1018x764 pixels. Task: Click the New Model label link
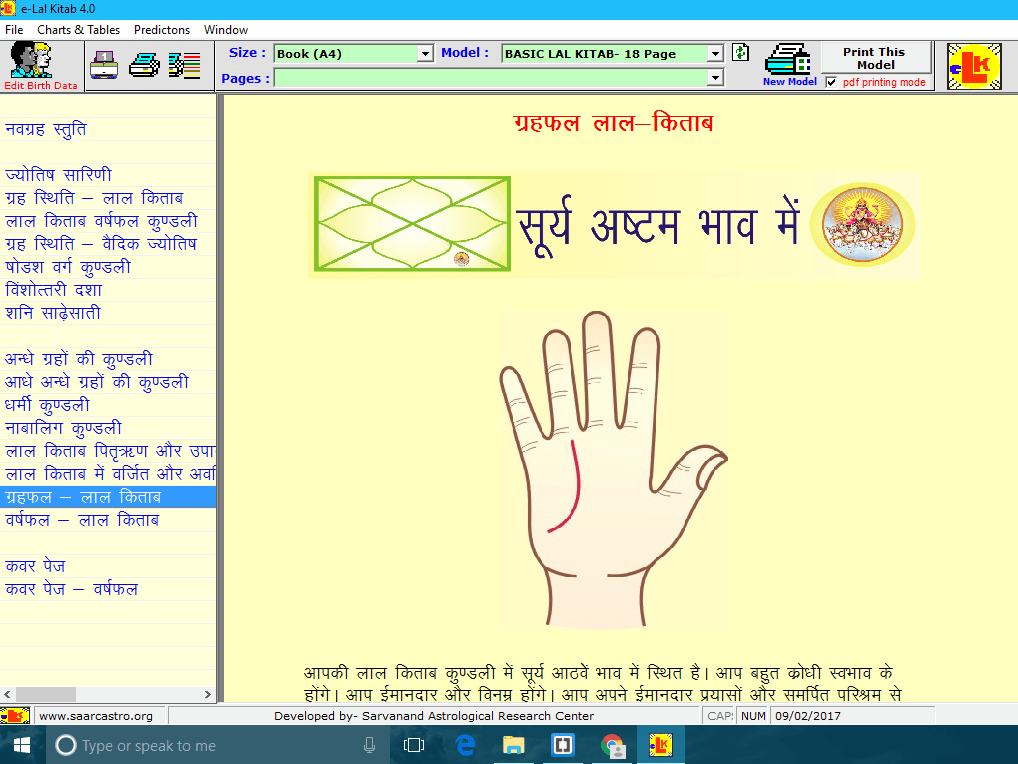tap(789, 82)
